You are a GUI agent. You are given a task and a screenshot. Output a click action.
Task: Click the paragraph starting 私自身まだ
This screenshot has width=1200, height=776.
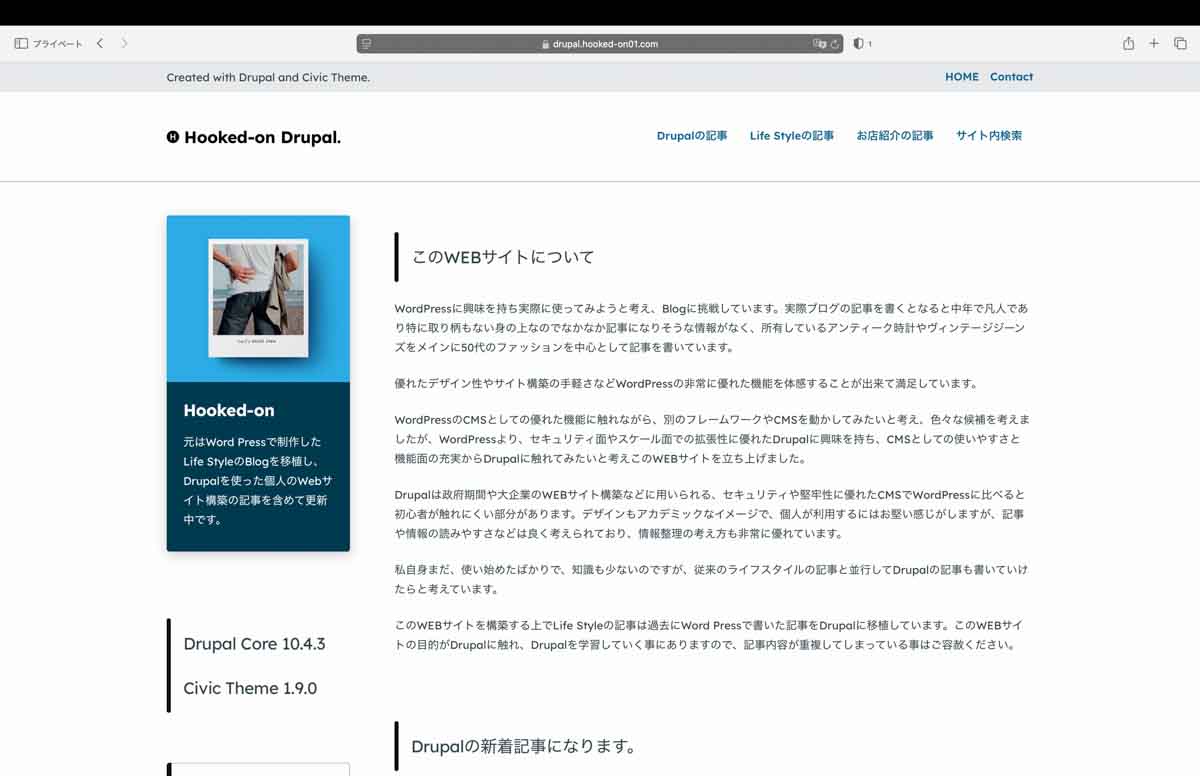pos(711,579)
